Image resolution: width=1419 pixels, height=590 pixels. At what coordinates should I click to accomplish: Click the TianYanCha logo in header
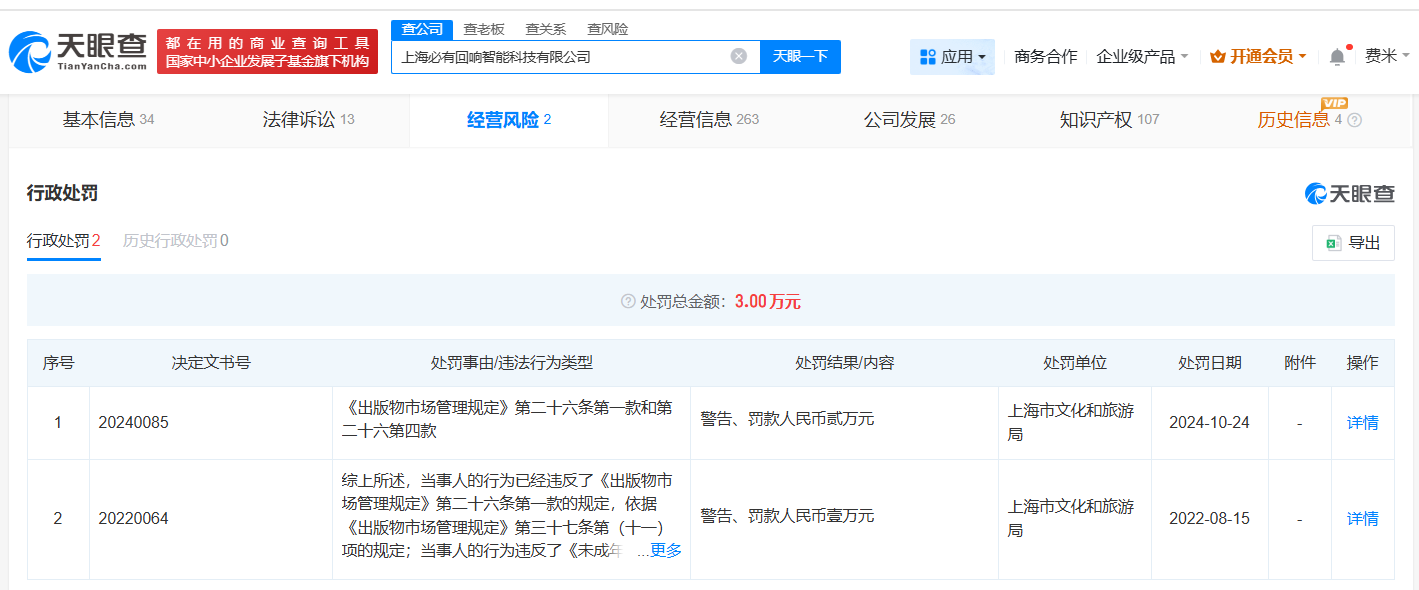(78, 51)
